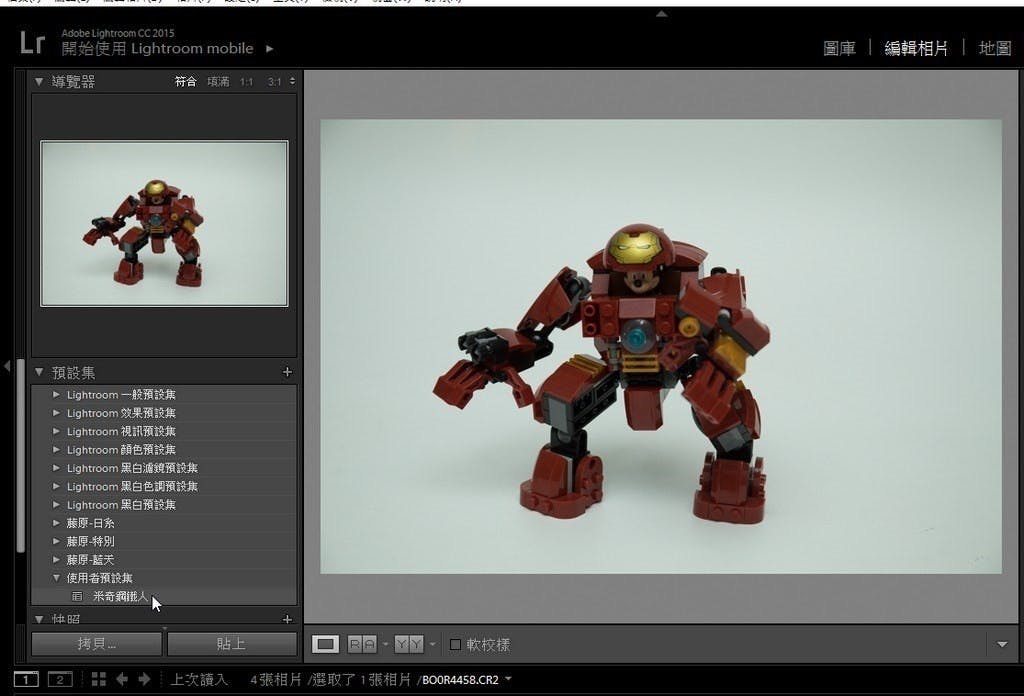Click the Lr Lightroom logo
The height and width of the screenshot is (696, 1024).
(x=32, y=42)
